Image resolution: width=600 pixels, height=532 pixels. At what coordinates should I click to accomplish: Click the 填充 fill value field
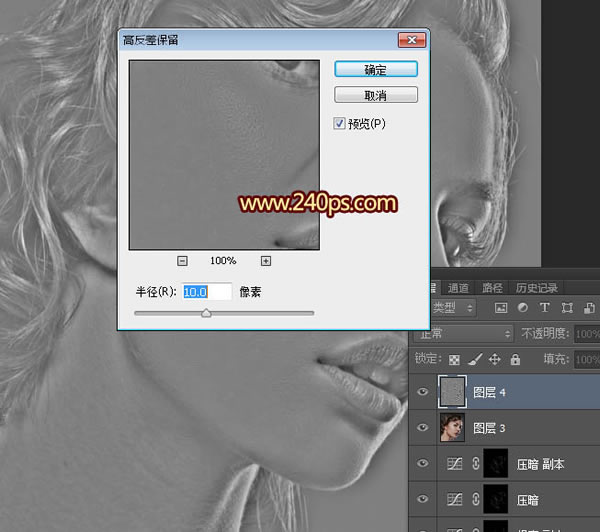pyautogui.click(x=587, y=359)
